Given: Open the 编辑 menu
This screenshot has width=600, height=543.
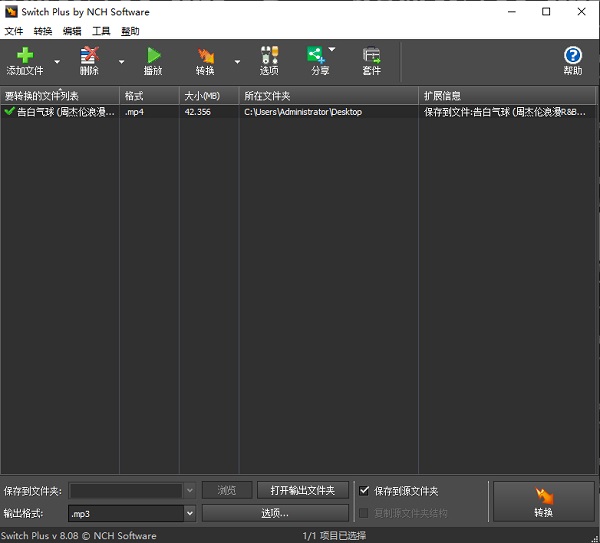Looking at the screenshot, I should (72, 31).
